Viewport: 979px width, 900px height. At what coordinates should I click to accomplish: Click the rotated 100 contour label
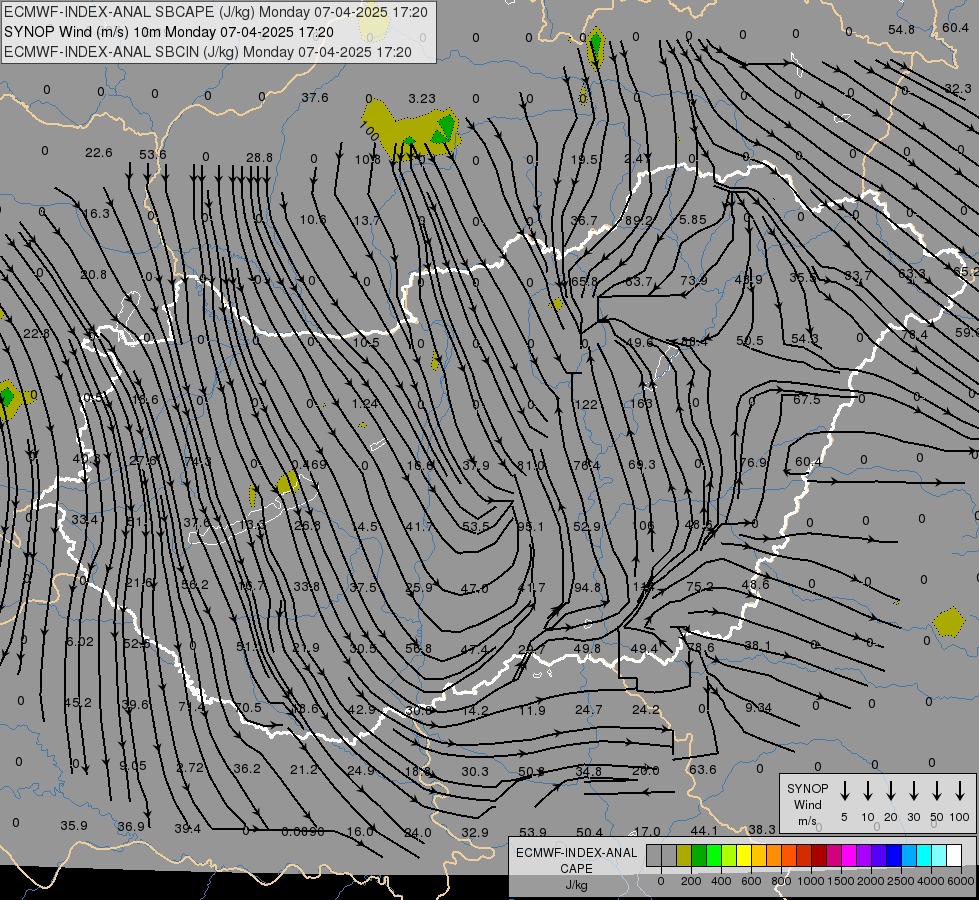pos(370,131)
